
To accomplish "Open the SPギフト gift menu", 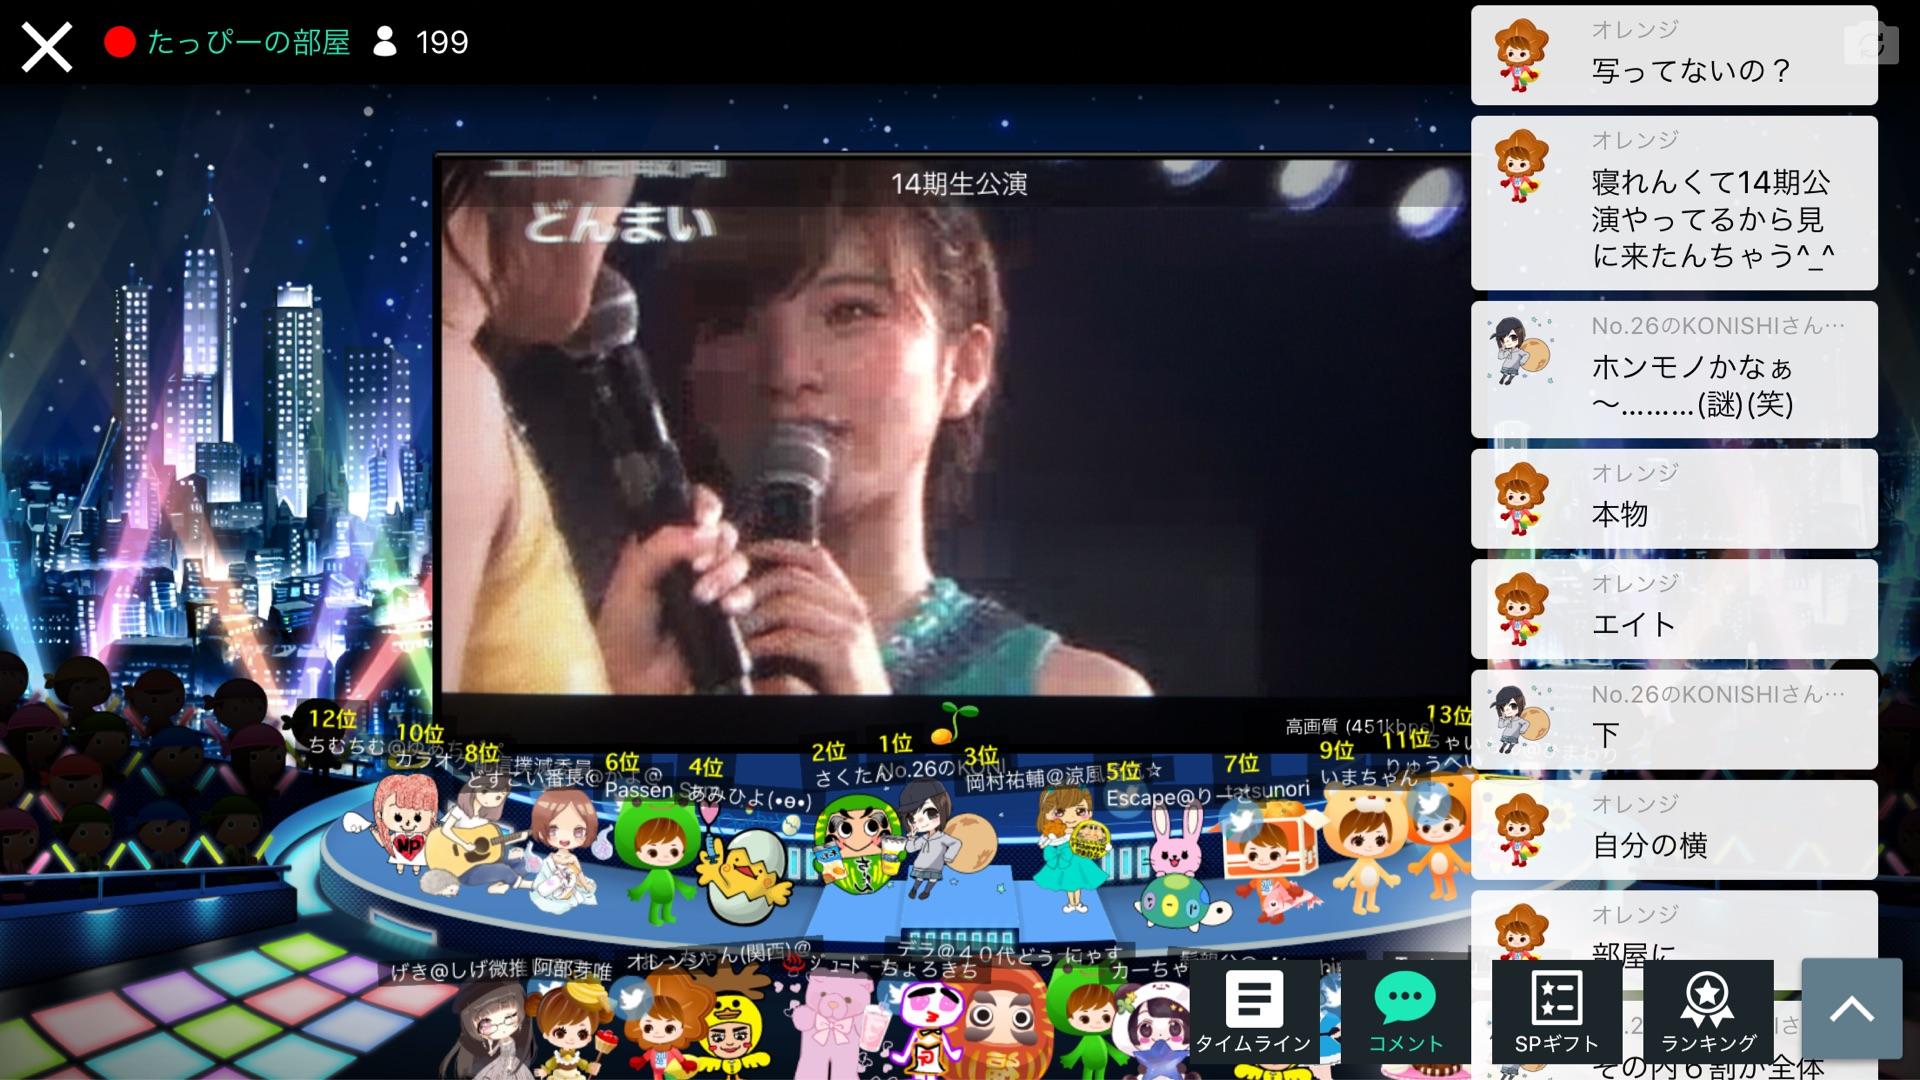I will pyautogui.click(x=1556, y=1012).
